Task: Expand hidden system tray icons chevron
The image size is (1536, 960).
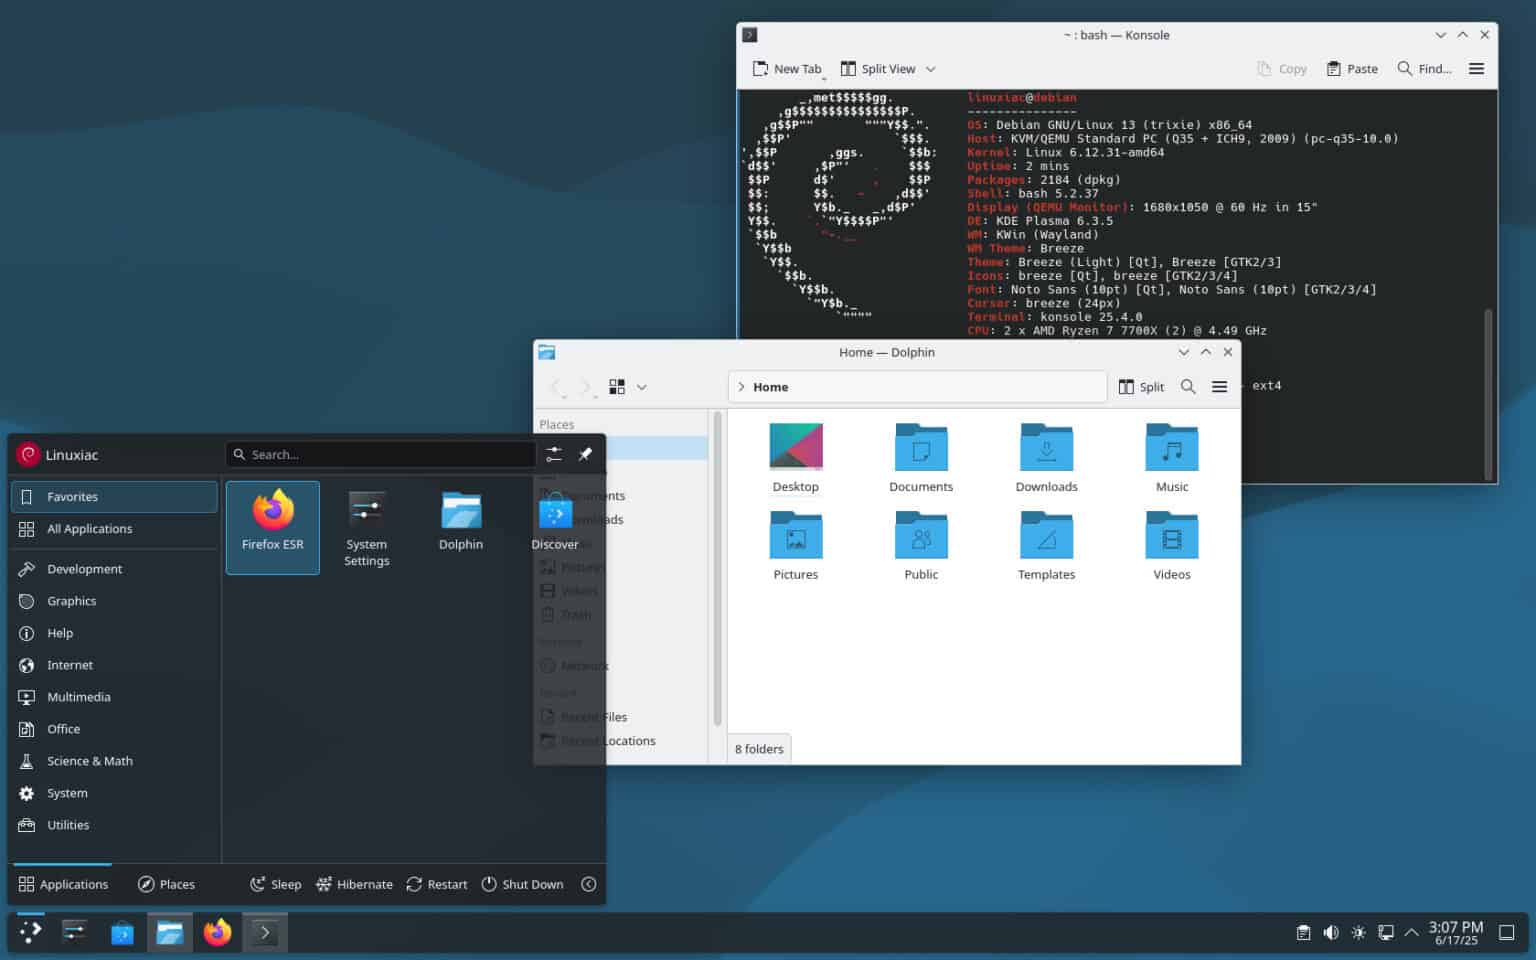Action: click(x=1411, y=931)
